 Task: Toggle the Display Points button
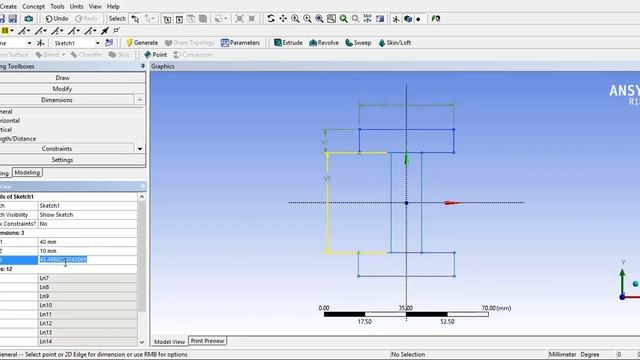coord(418,19)
